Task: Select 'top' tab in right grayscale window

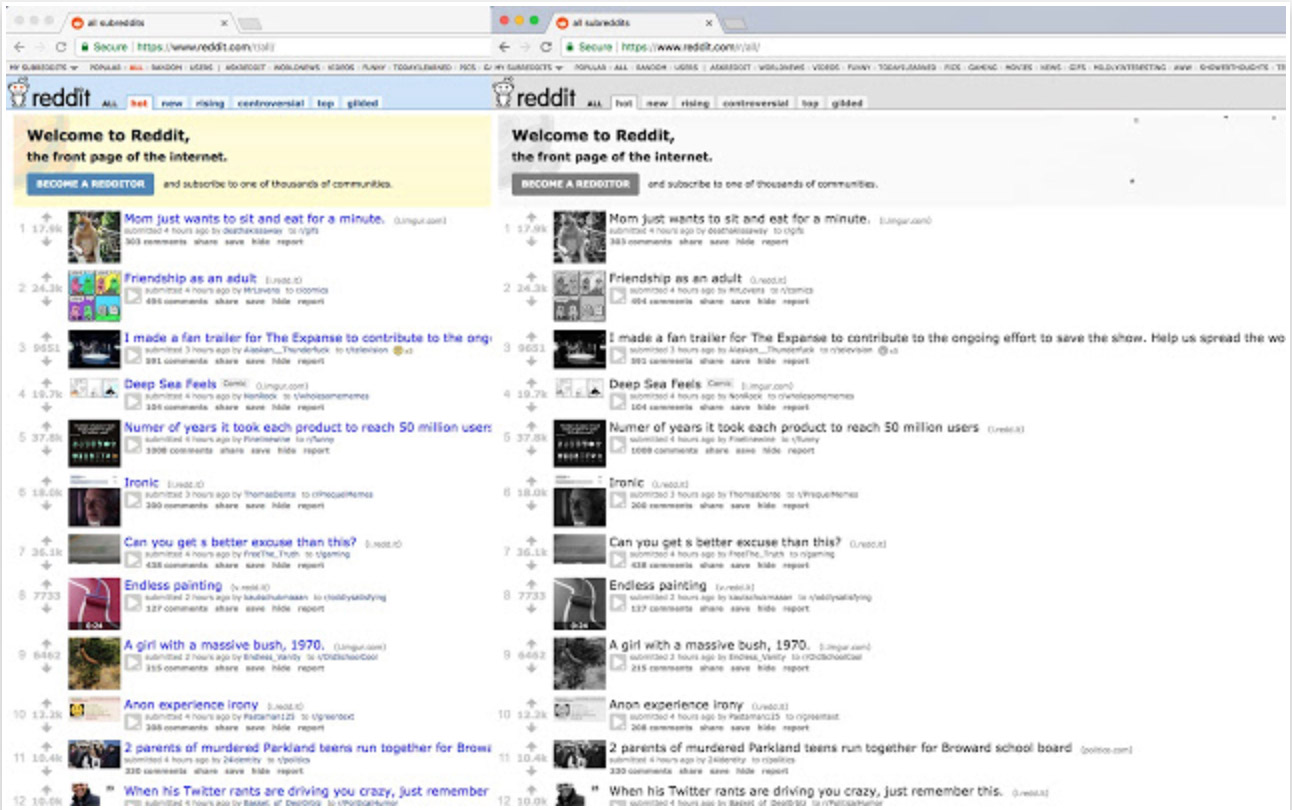Action: [810, 103]
